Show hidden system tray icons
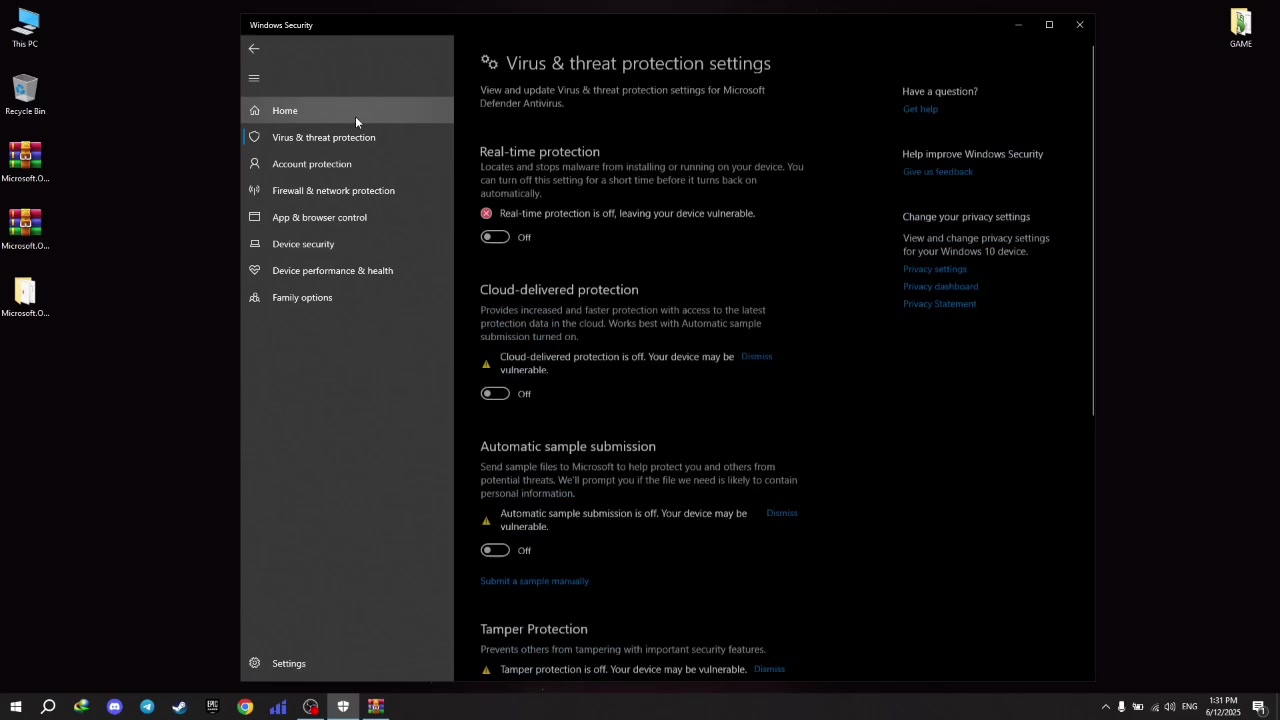 tap(1105, 707)
